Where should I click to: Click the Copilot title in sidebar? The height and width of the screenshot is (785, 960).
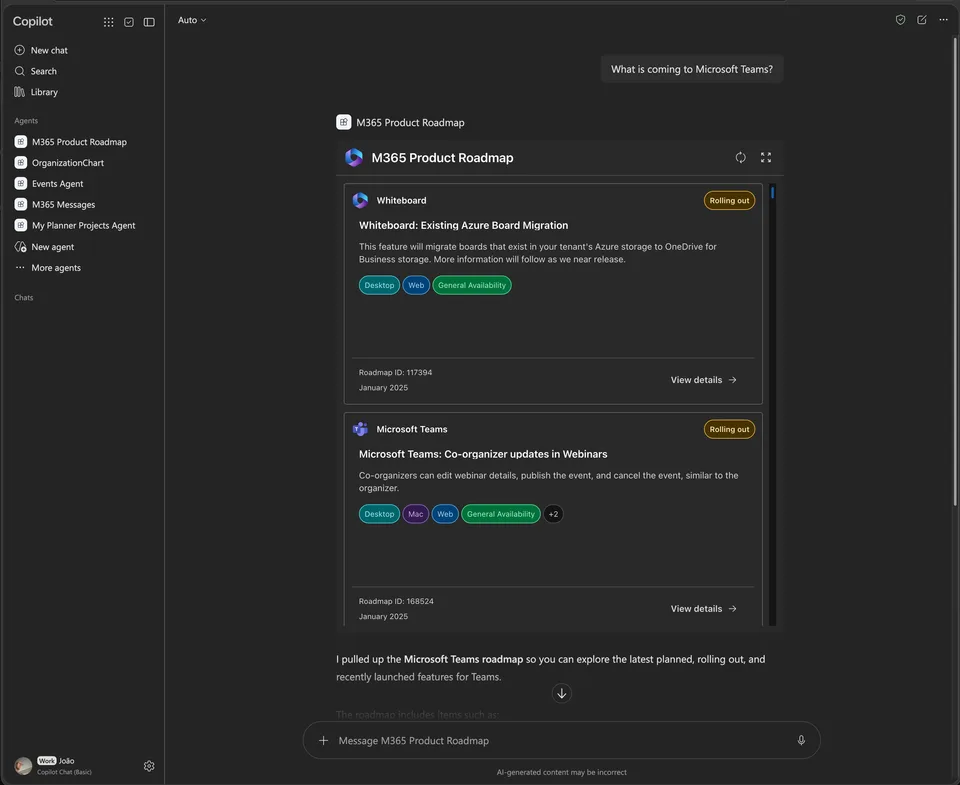[x=32, y=21]
